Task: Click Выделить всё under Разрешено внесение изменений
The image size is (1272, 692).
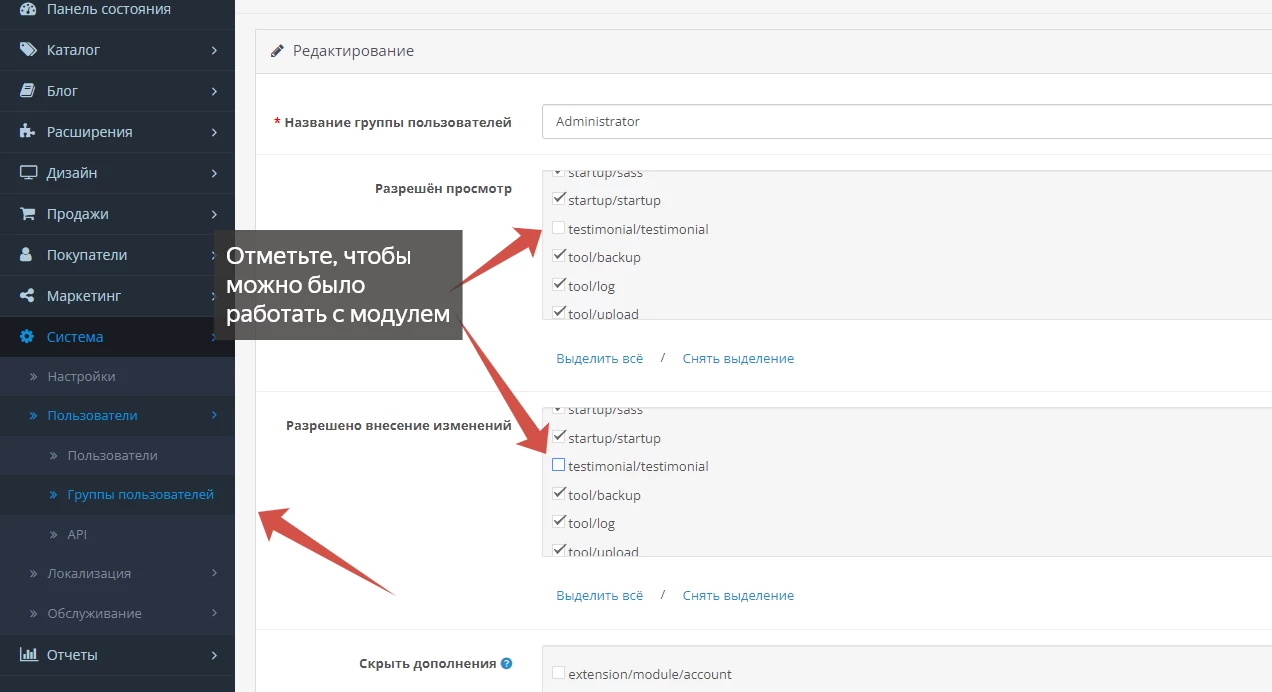Action: 599,595
